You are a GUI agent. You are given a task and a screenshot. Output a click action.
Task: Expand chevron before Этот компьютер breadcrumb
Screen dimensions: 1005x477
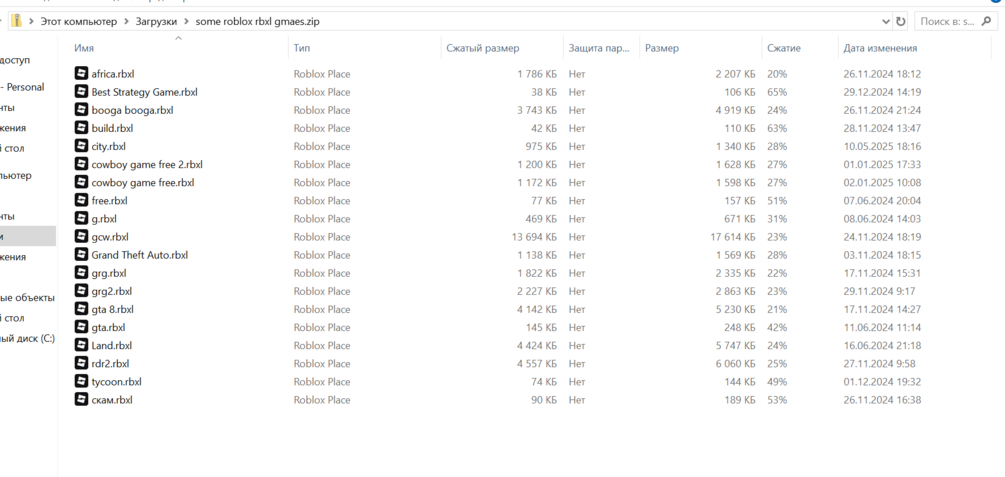coord(31,21)
